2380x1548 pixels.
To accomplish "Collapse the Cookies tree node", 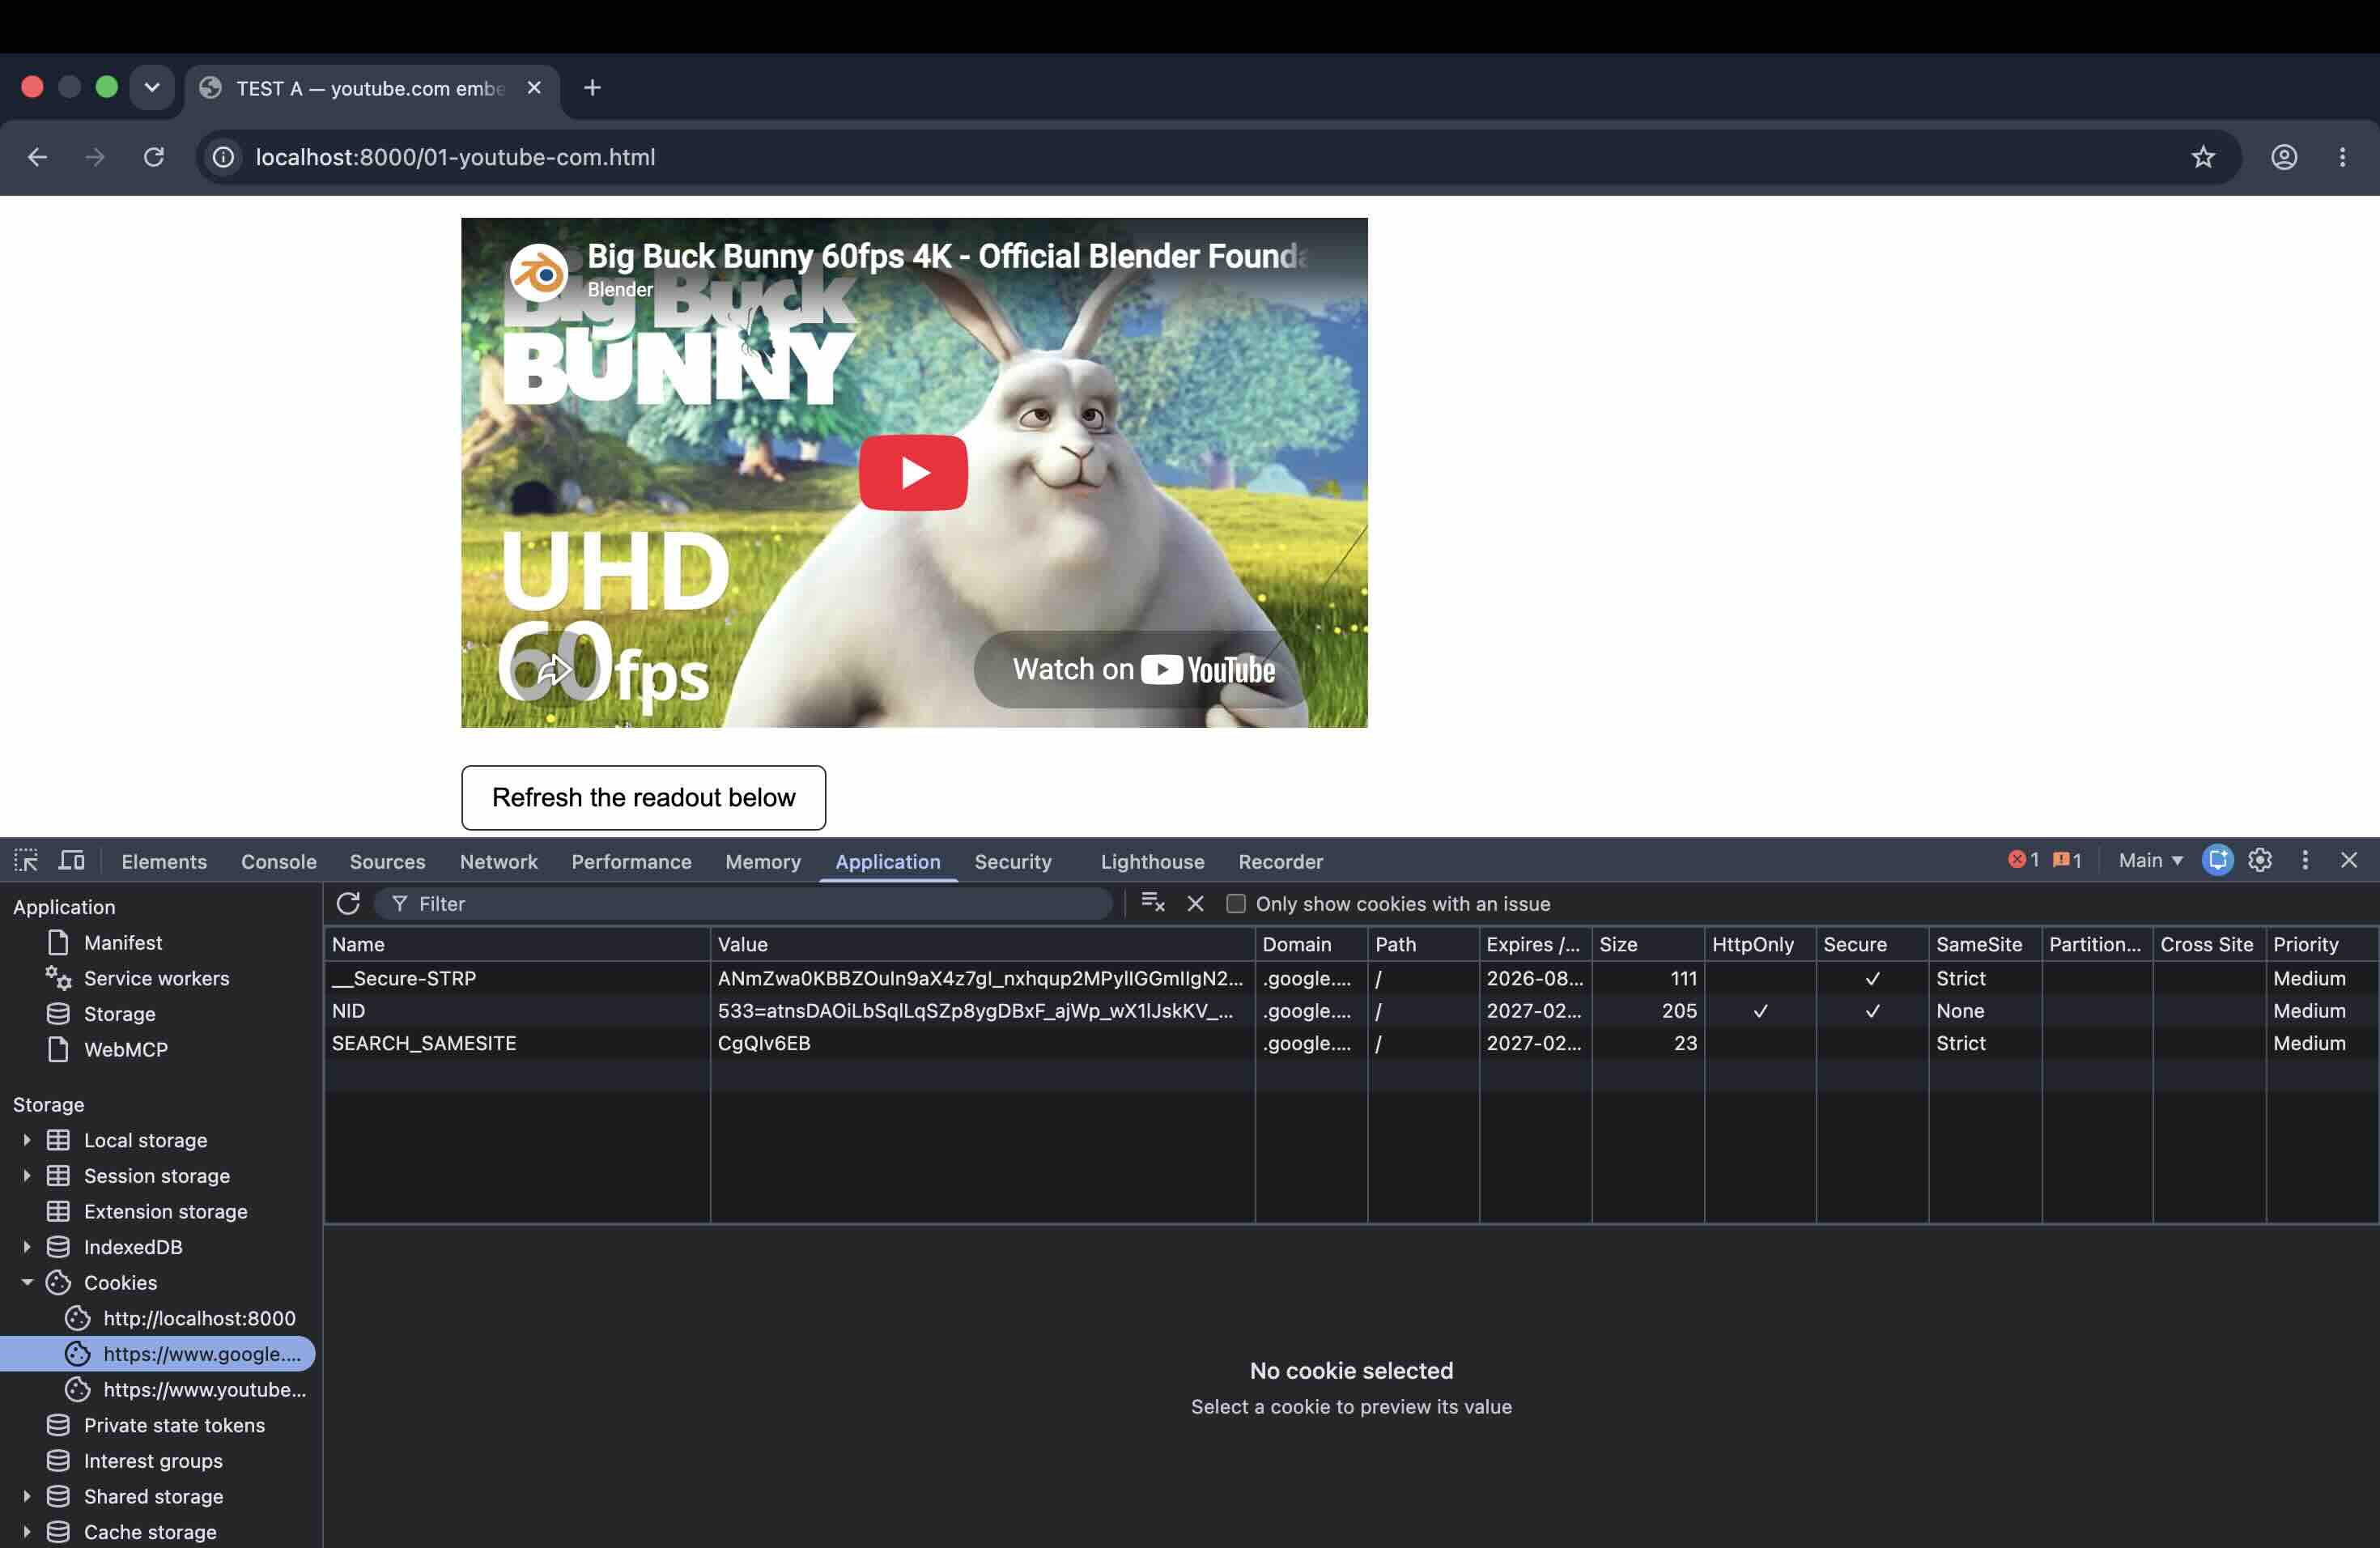I will pos(27,1282).
